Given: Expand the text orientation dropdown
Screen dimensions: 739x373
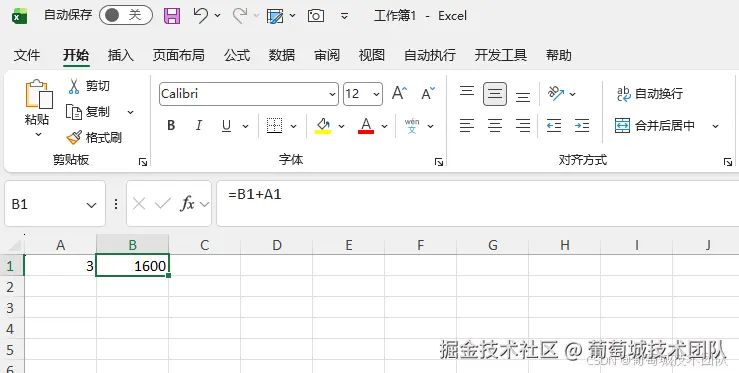Looking at the screenshot, I should (x=573, y=94).
